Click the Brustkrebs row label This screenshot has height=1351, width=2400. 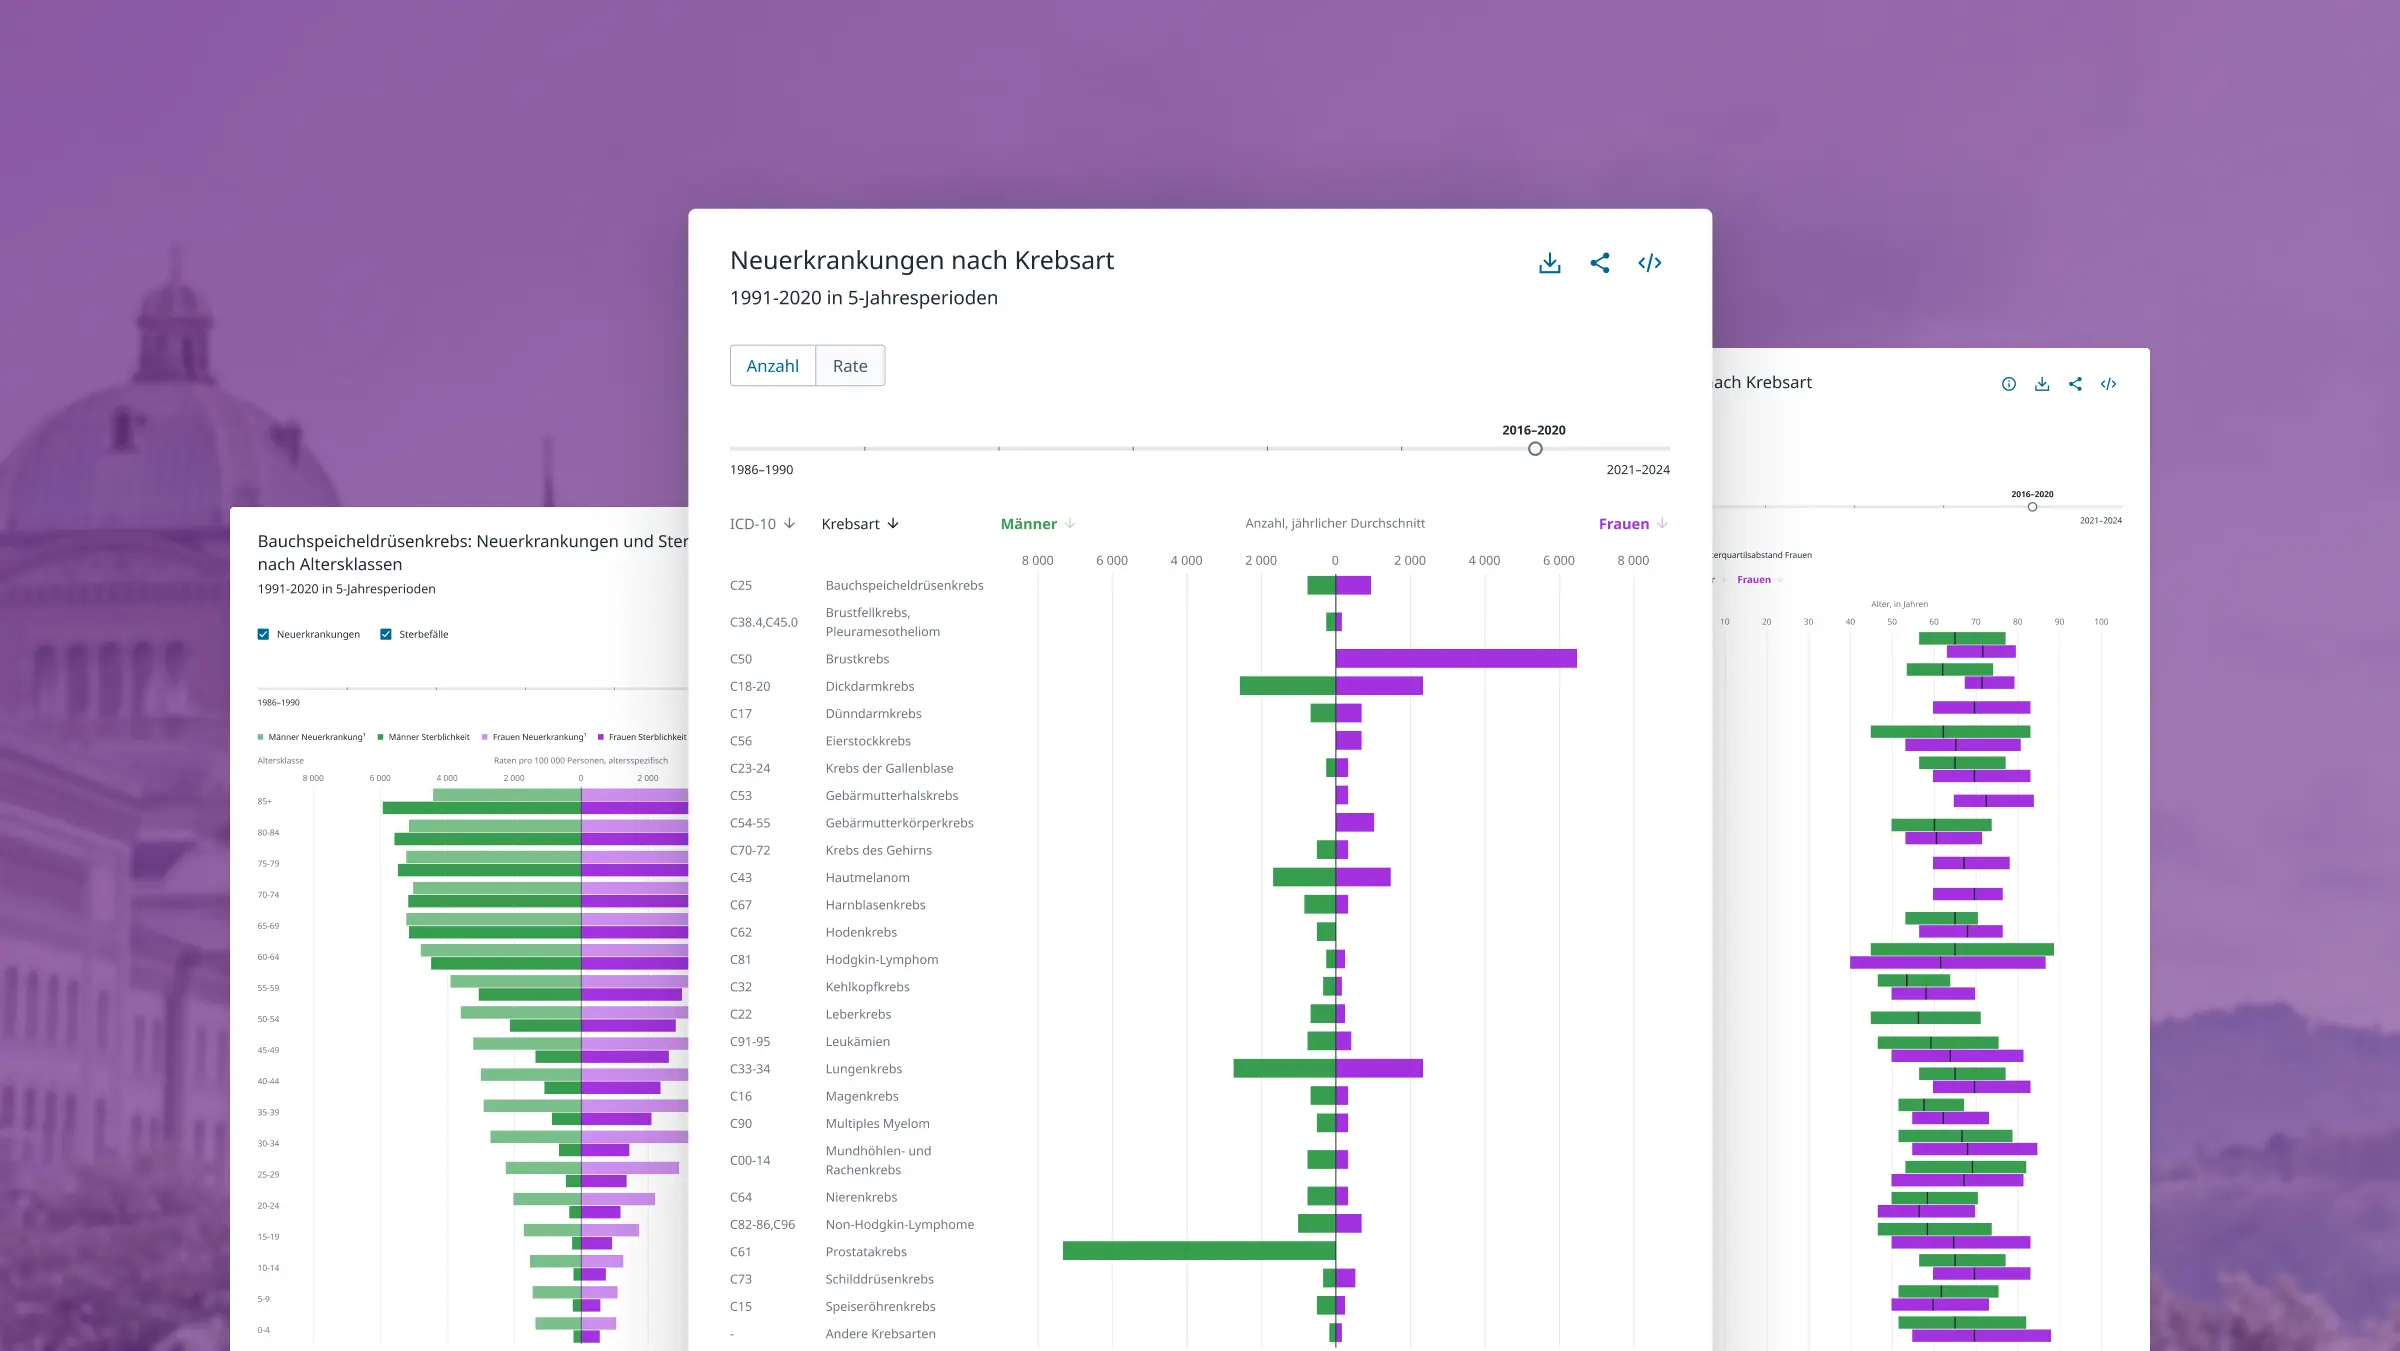pos(857,659)
